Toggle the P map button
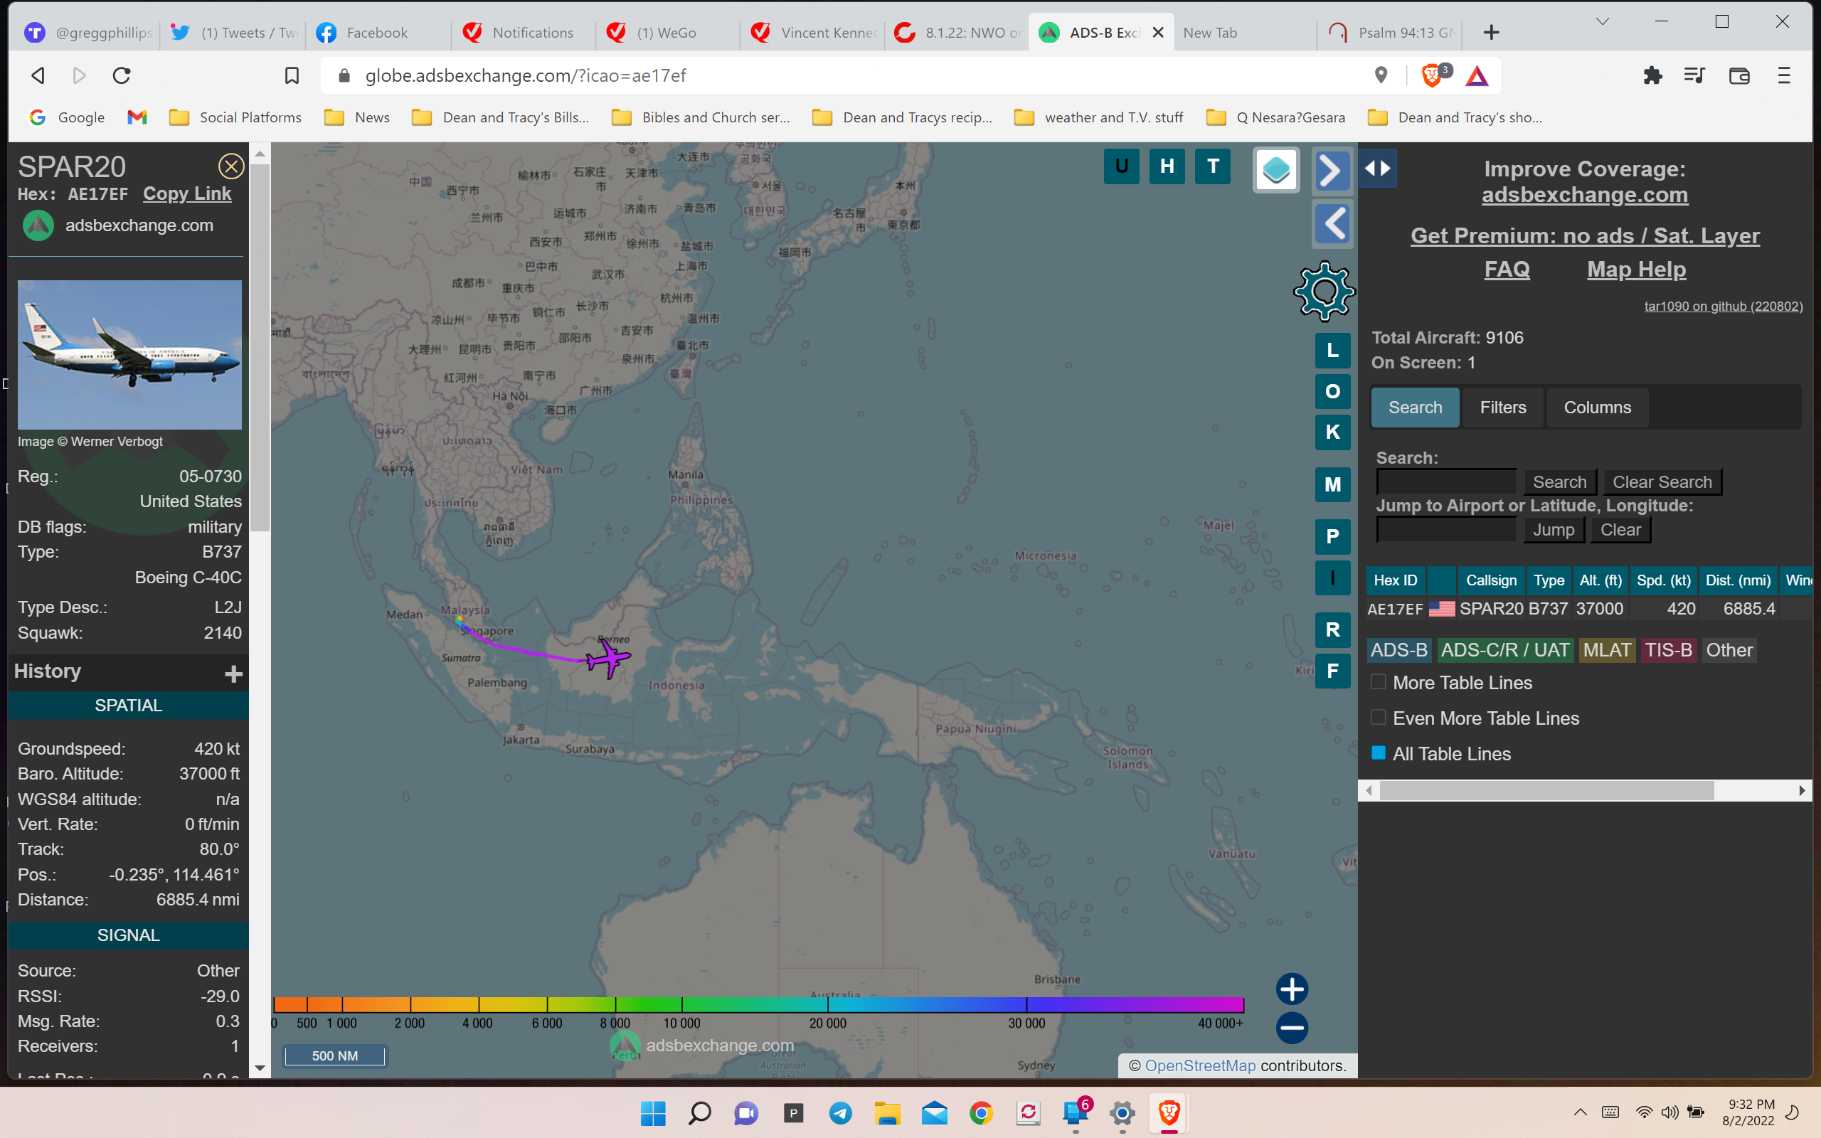Viewport: 1821px width, 1138px height. click(1332, 537)
